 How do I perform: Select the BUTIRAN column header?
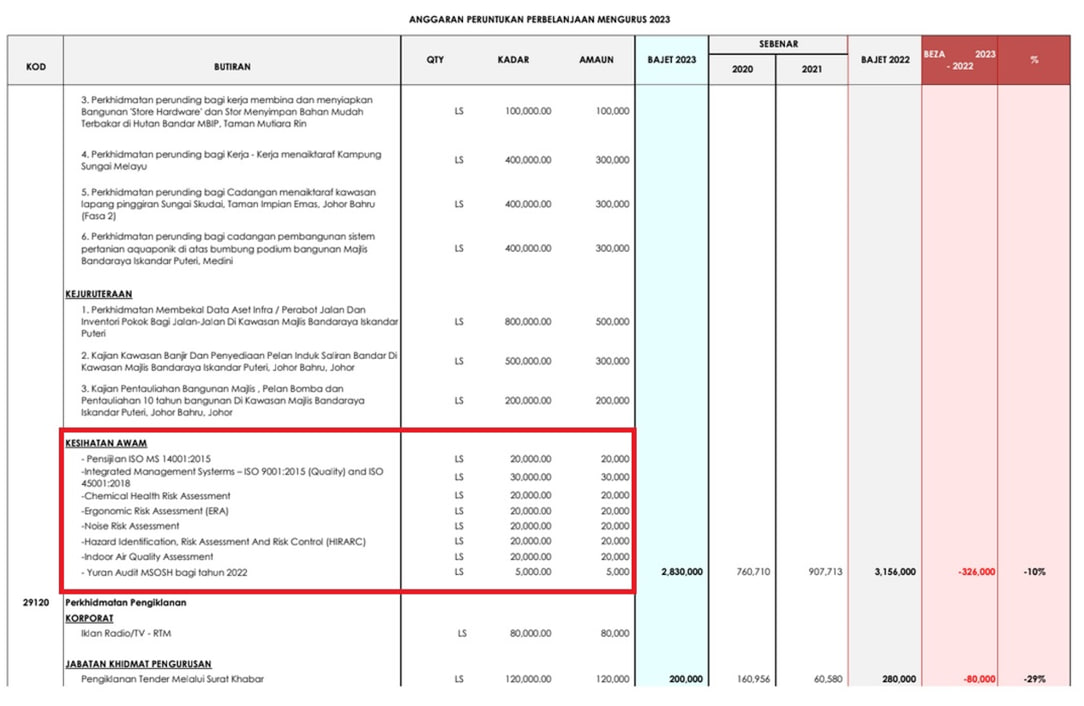coord(232,66)
